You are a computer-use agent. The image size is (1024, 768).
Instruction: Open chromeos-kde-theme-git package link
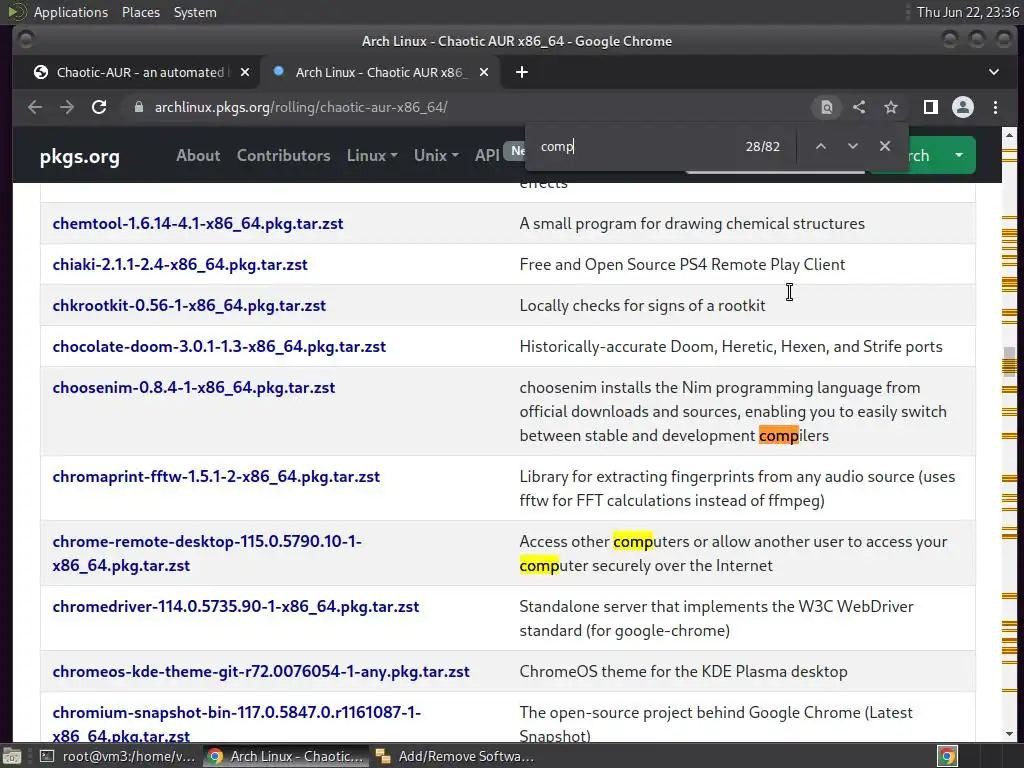click(261, 672)
